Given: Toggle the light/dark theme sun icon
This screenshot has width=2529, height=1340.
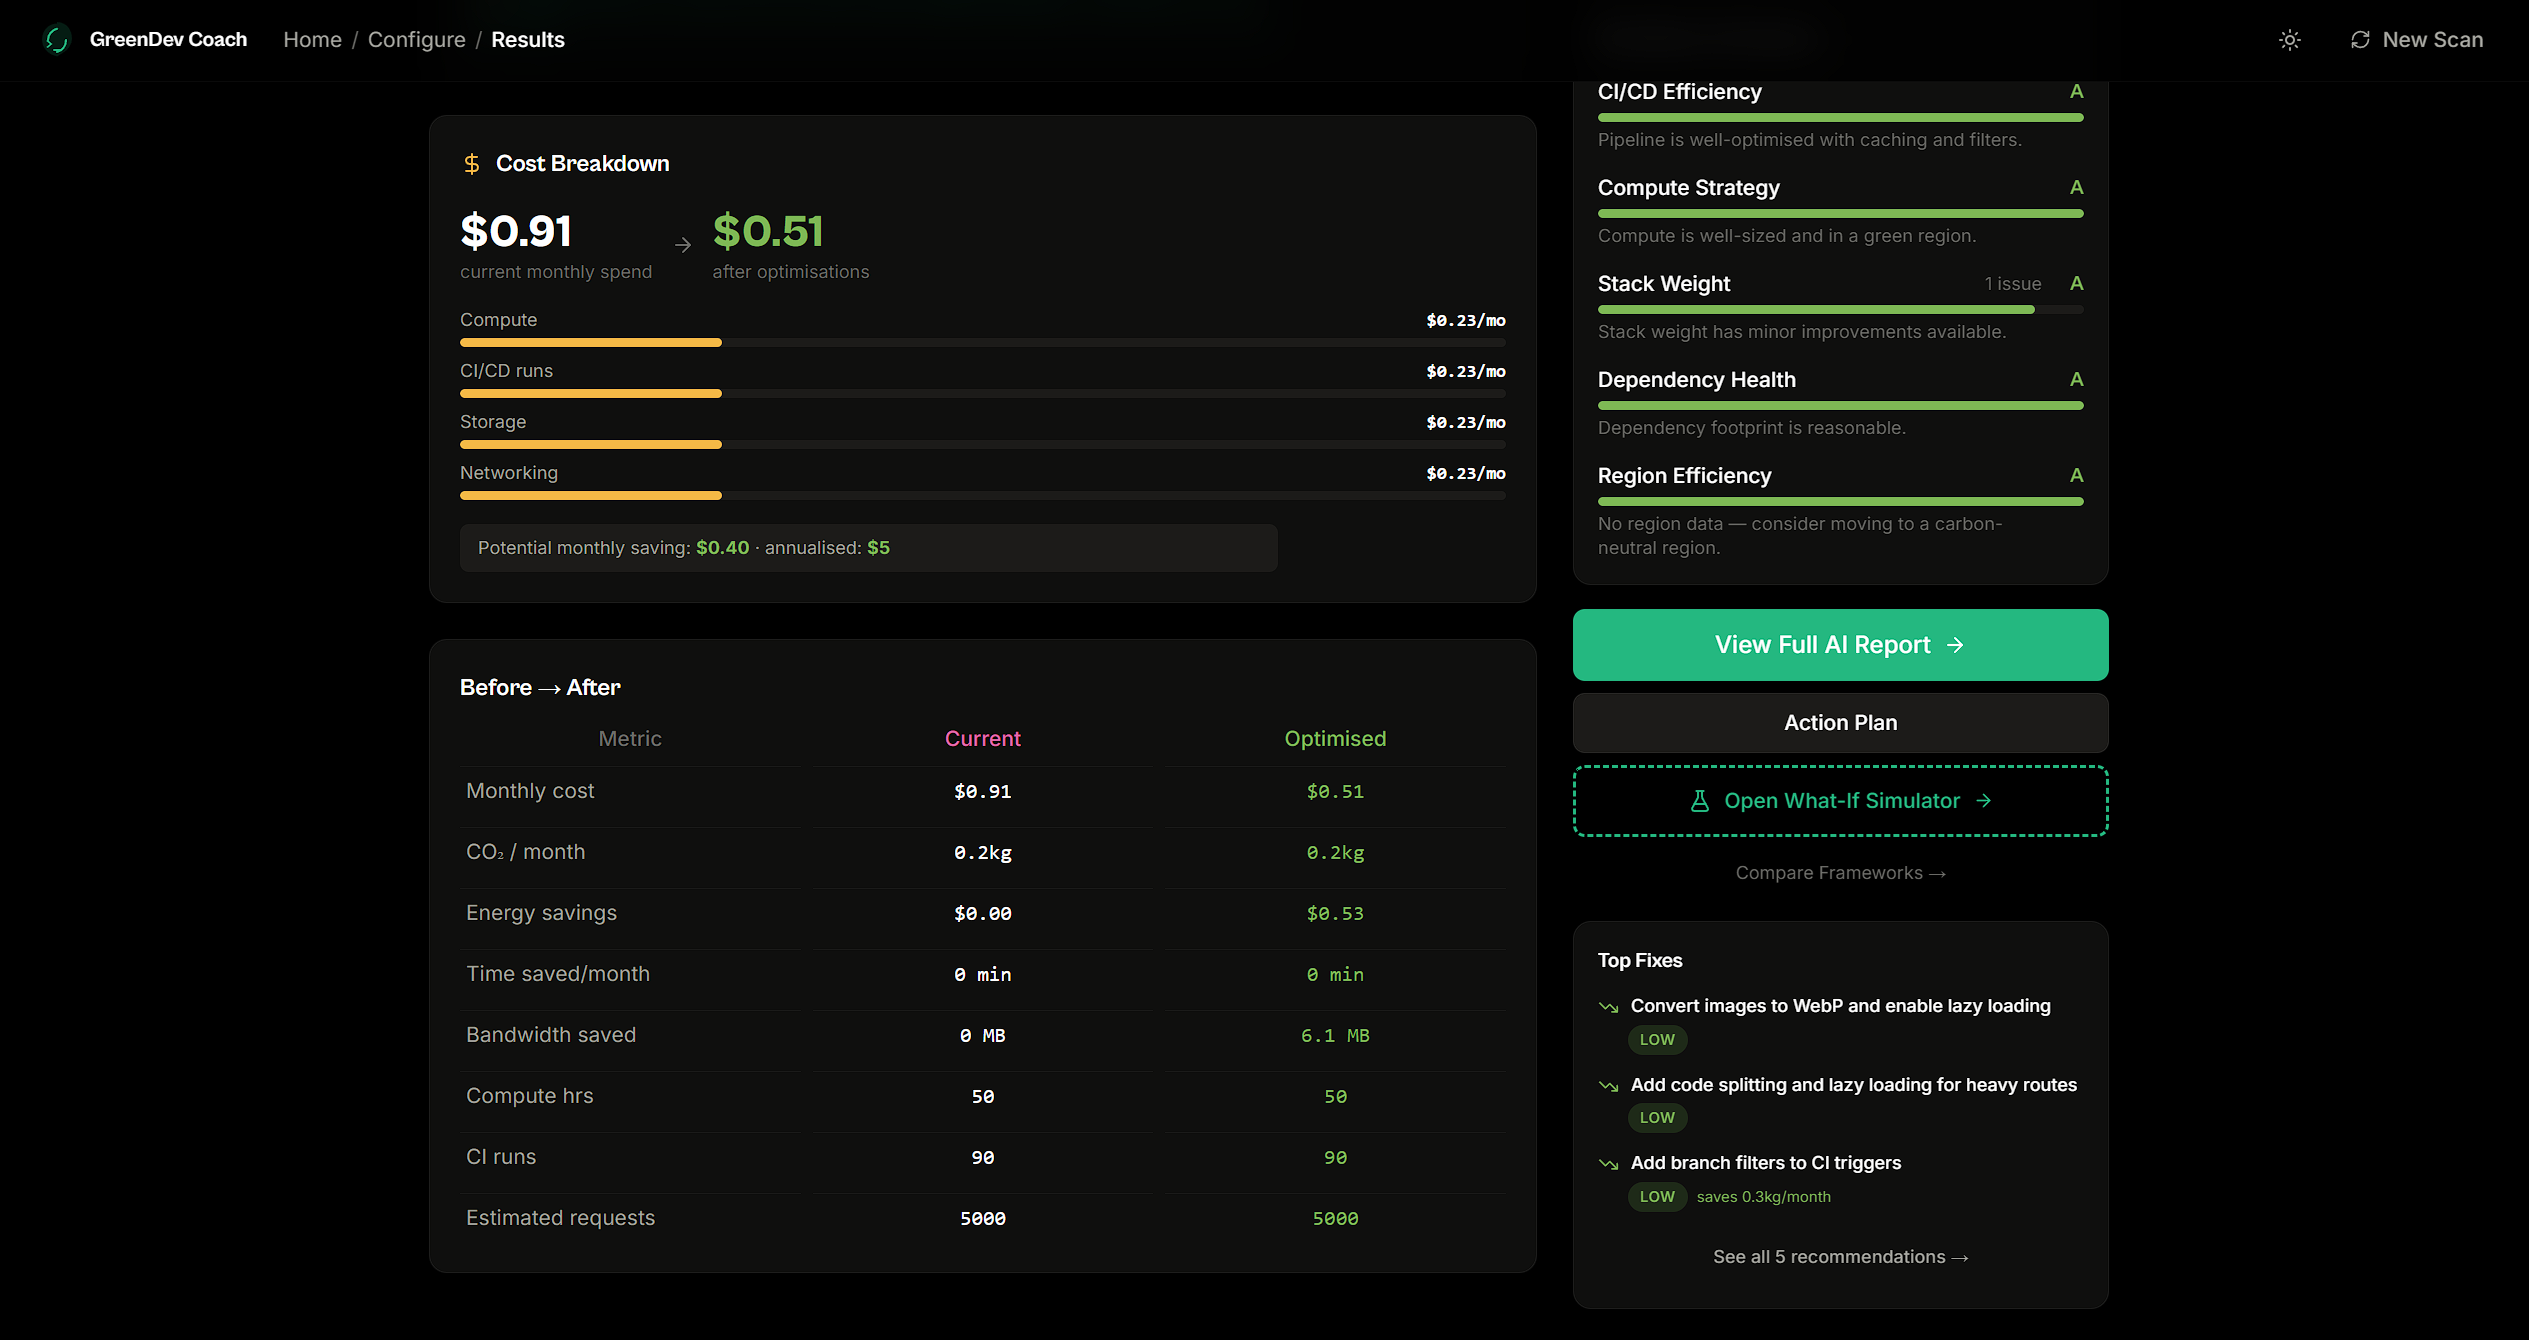Looking at the screenshot, I should tap(2289, 40).
